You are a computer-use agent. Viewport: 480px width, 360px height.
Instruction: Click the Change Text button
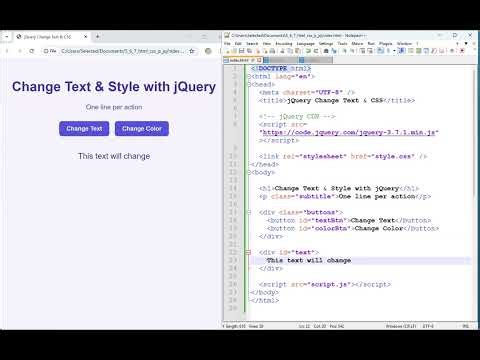click(x=84, y=129)
